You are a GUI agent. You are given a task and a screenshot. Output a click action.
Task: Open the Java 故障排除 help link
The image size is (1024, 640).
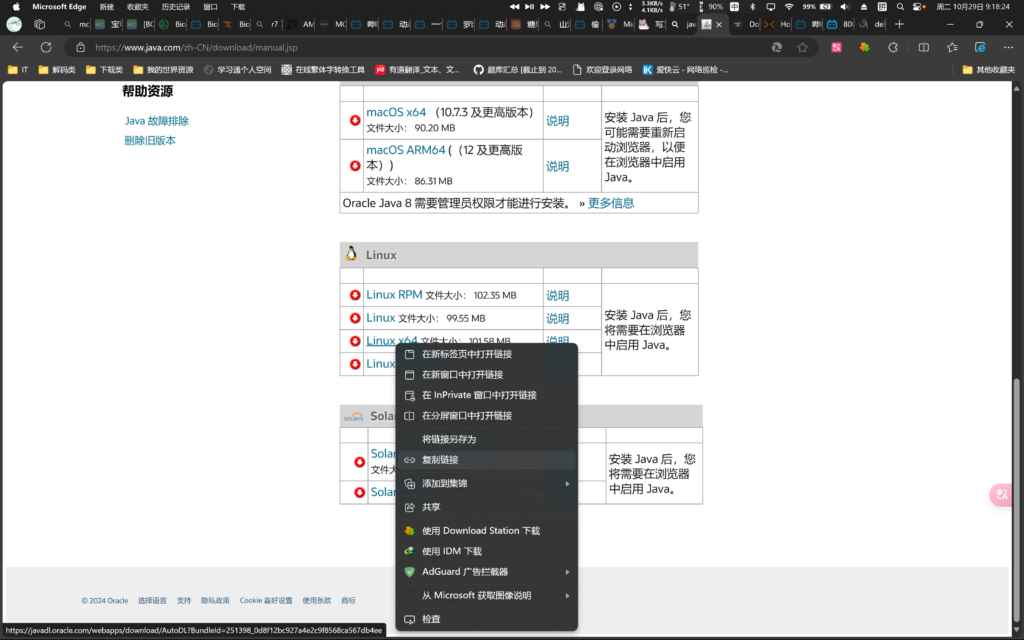(156, 121)
